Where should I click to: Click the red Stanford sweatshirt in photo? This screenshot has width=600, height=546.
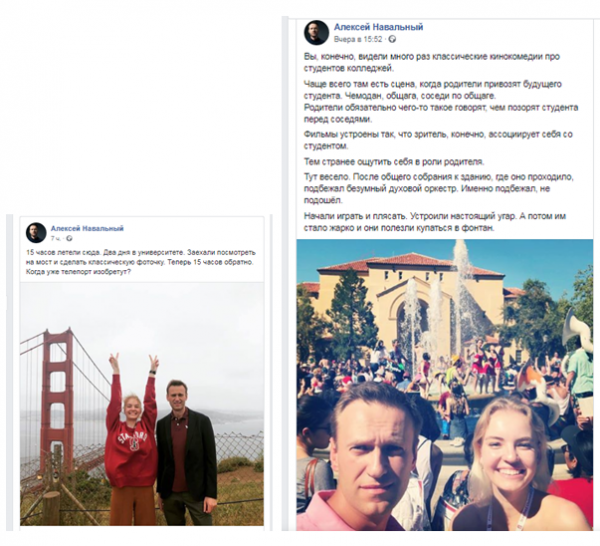click(130, 446)
